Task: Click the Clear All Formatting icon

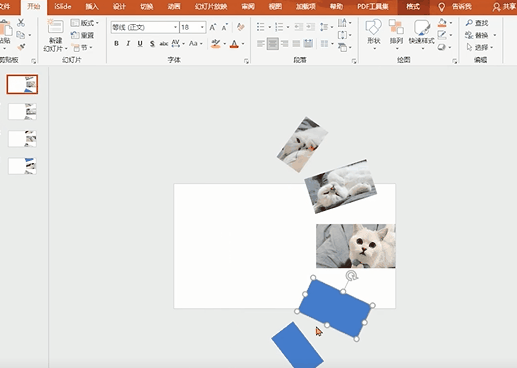Action: tap(240, 27)
